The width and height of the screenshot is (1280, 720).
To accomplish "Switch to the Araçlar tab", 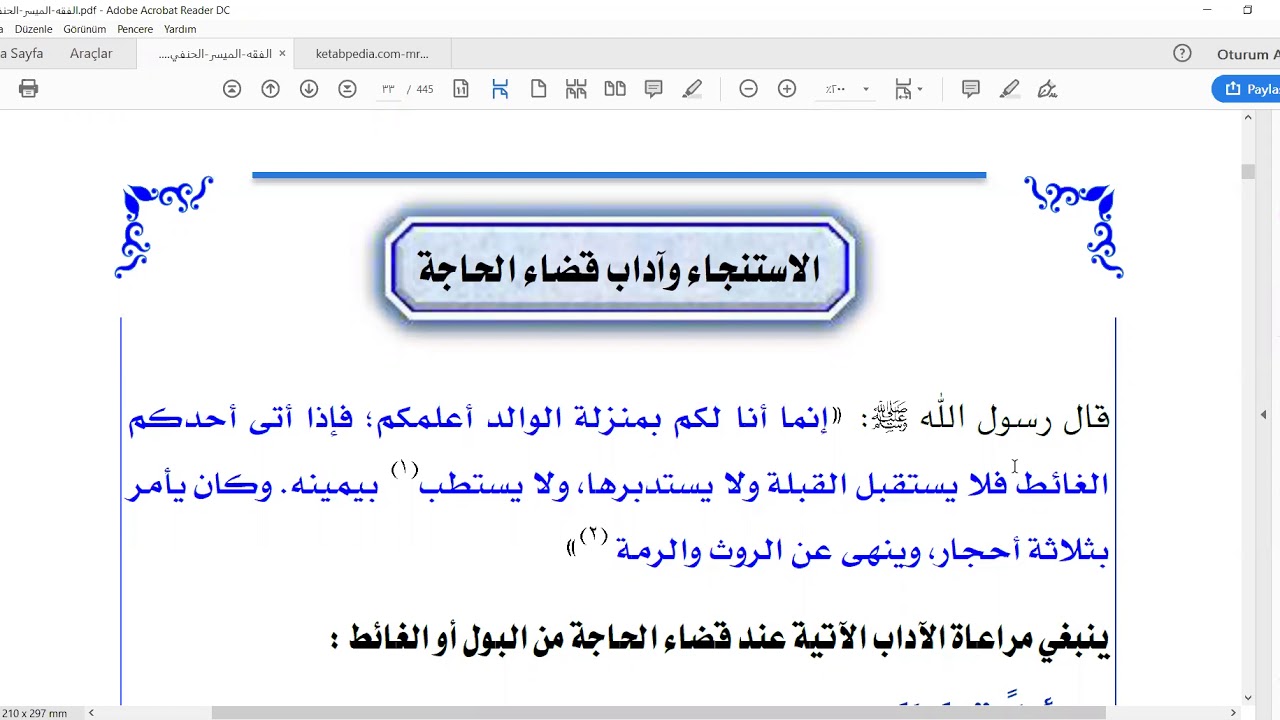I will tap(91, 54).
